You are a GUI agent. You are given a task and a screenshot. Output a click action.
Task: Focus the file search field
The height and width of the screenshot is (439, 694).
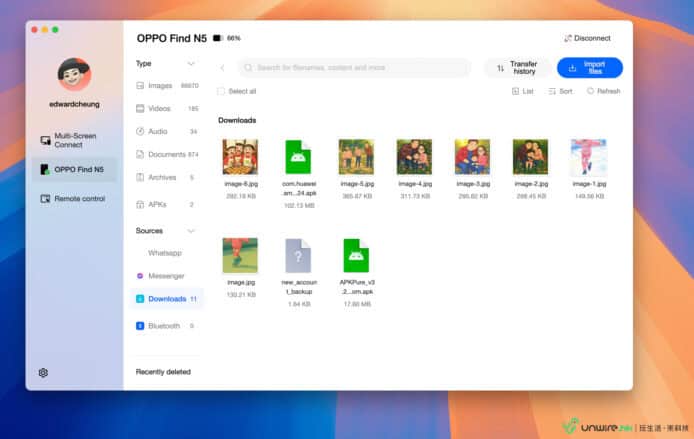click(355, 68)
